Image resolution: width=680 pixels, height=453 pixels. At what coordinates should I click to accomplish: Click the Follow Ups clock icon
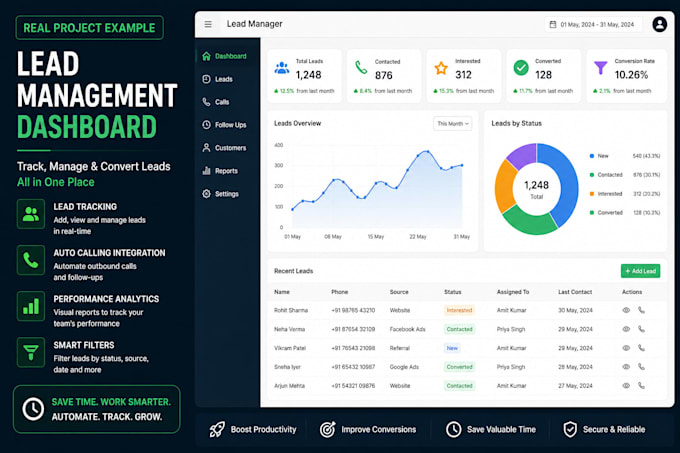point(206,125)
